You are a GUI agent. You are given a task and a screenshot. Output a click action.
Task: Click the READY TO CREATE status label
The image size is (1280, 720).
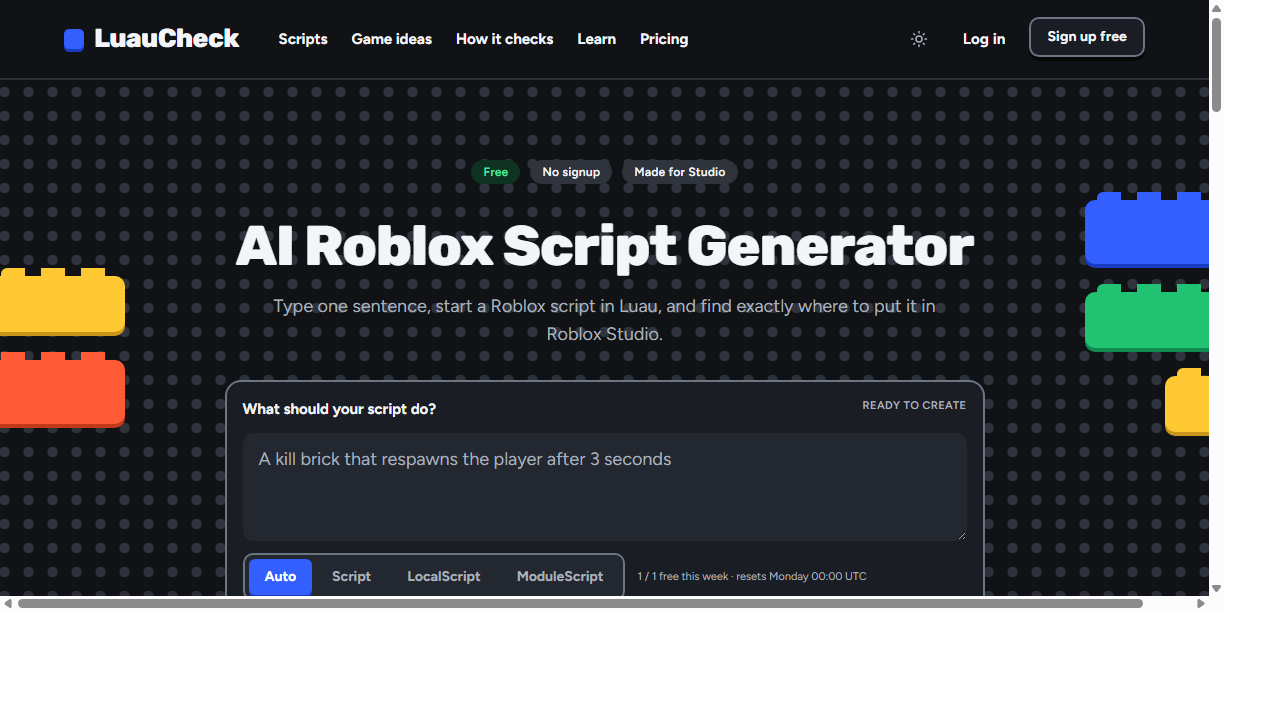pos(914,406)
